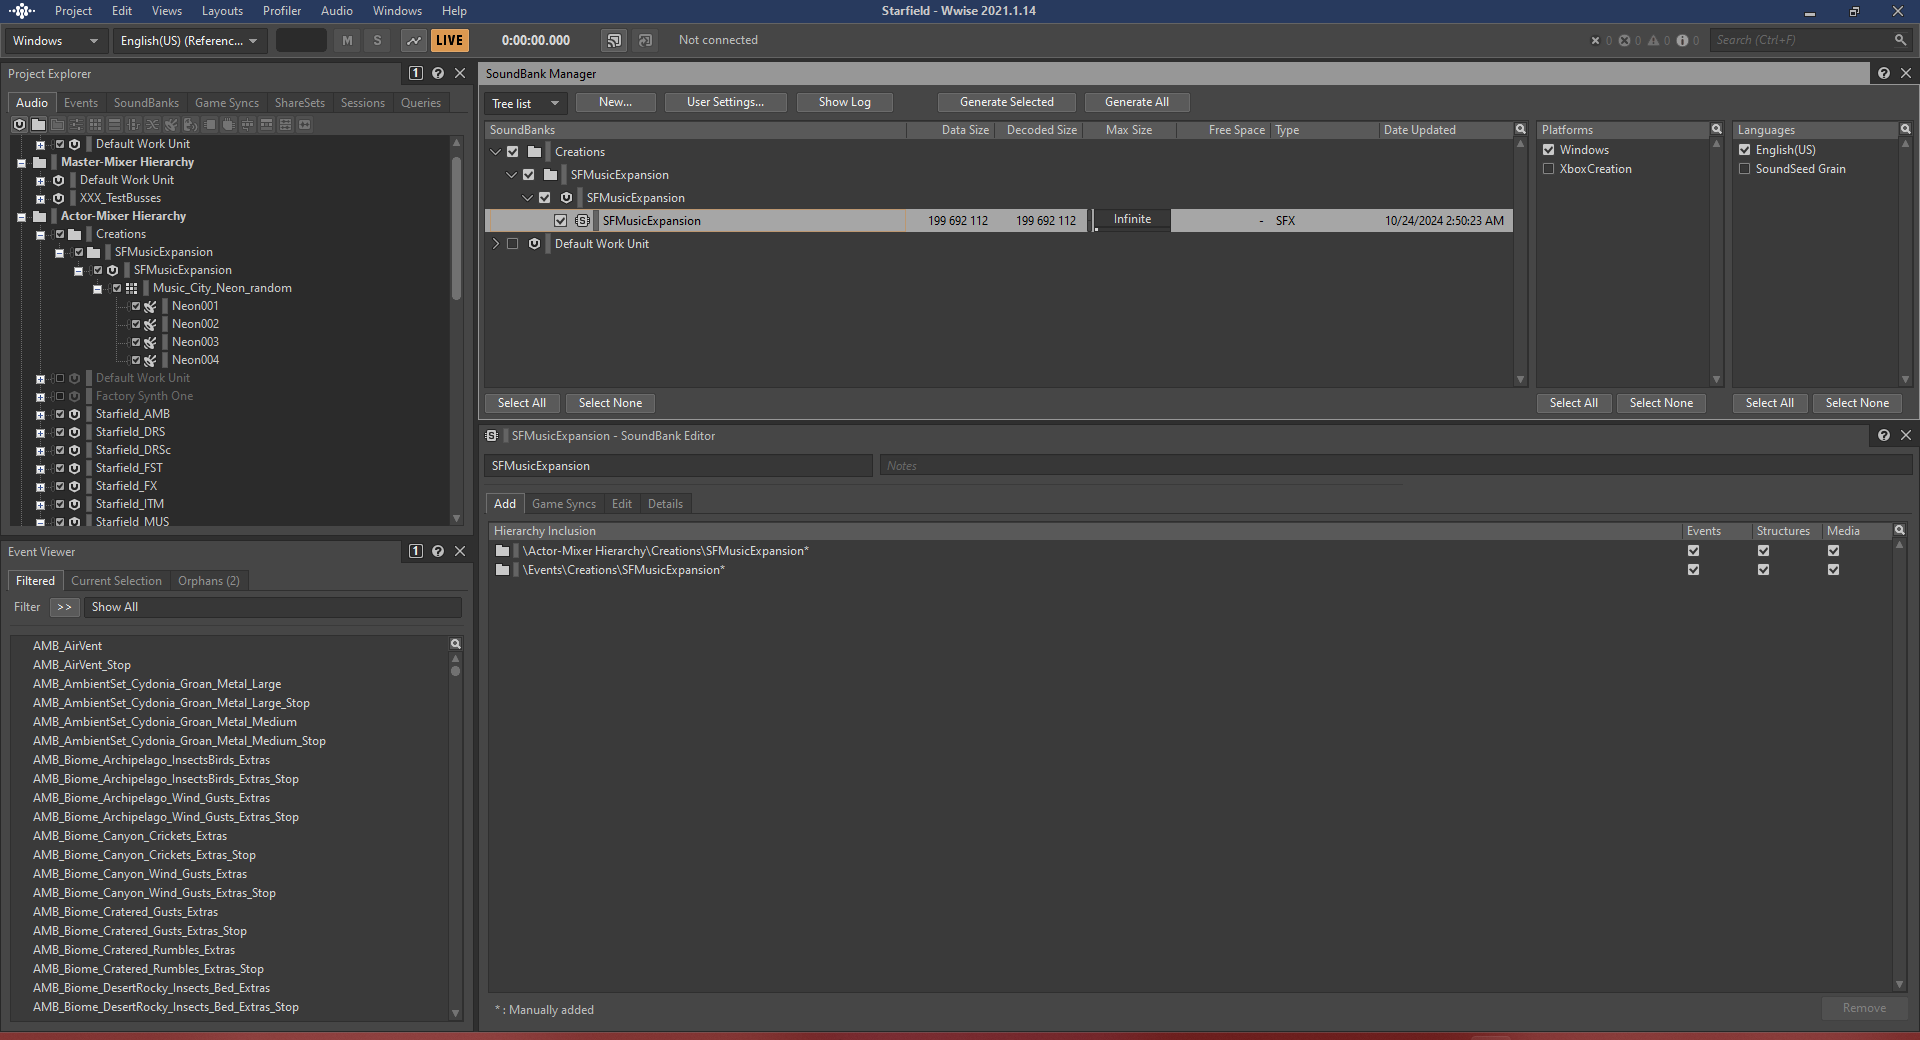Open the Tree list view dropdown
This screenshot has width=1920, height=1040.
click(526, 103)
